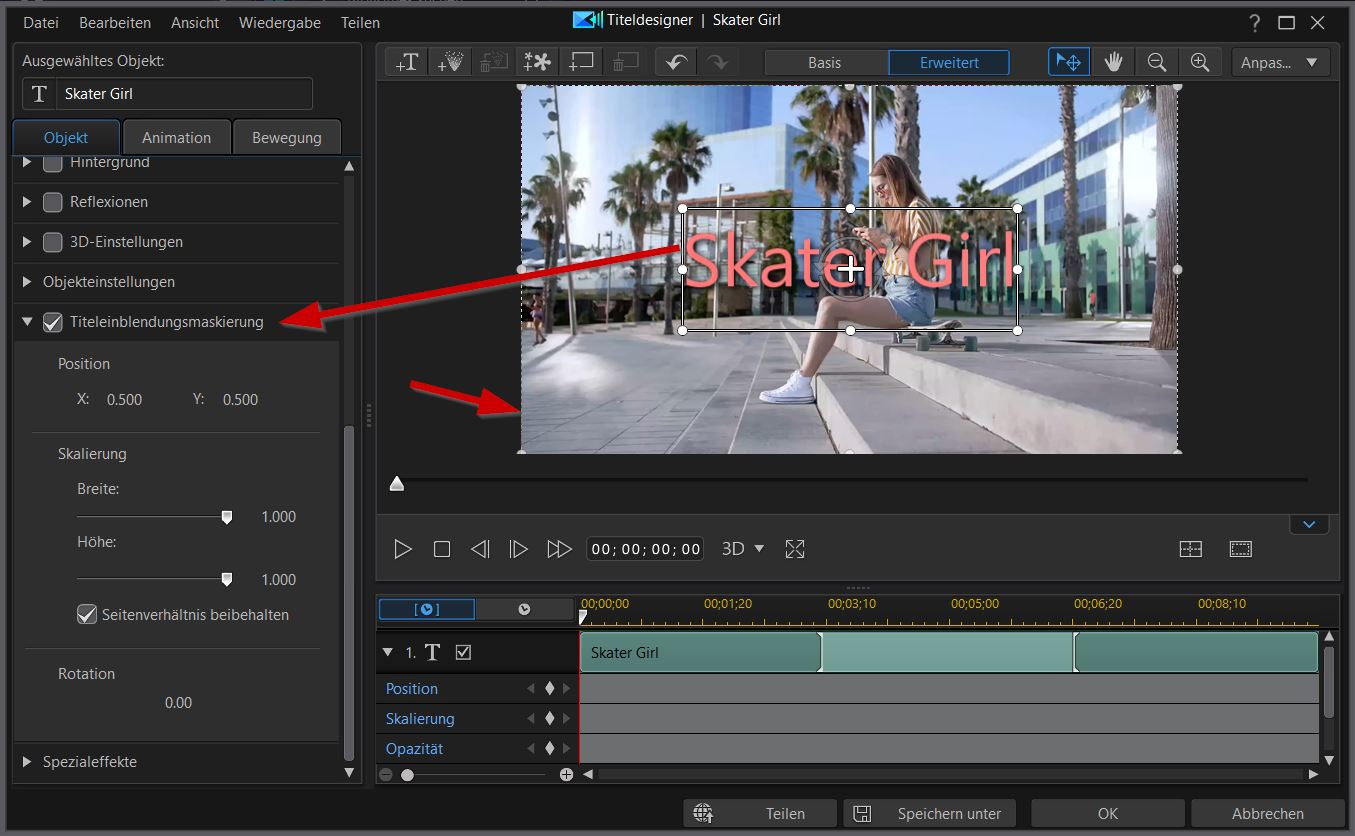Click the insert text title icon
1355x836 pixels.
point(407,62)
